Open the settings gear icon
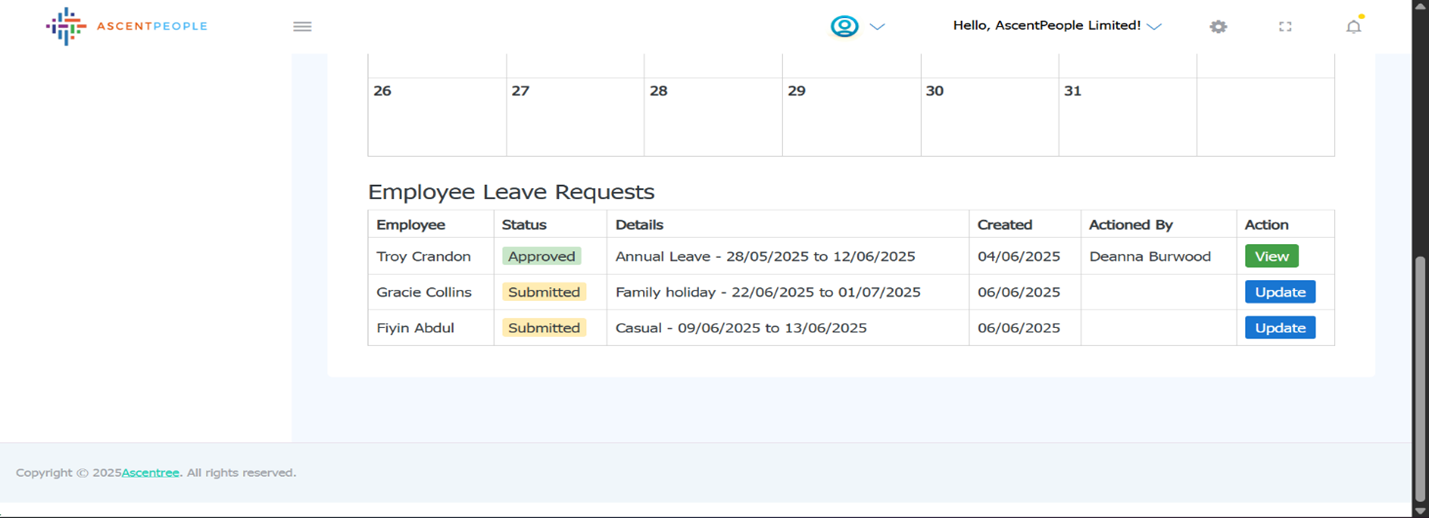Viewport: 1429px width, 518px height. pyautogui.click(x=1217, y=27)
